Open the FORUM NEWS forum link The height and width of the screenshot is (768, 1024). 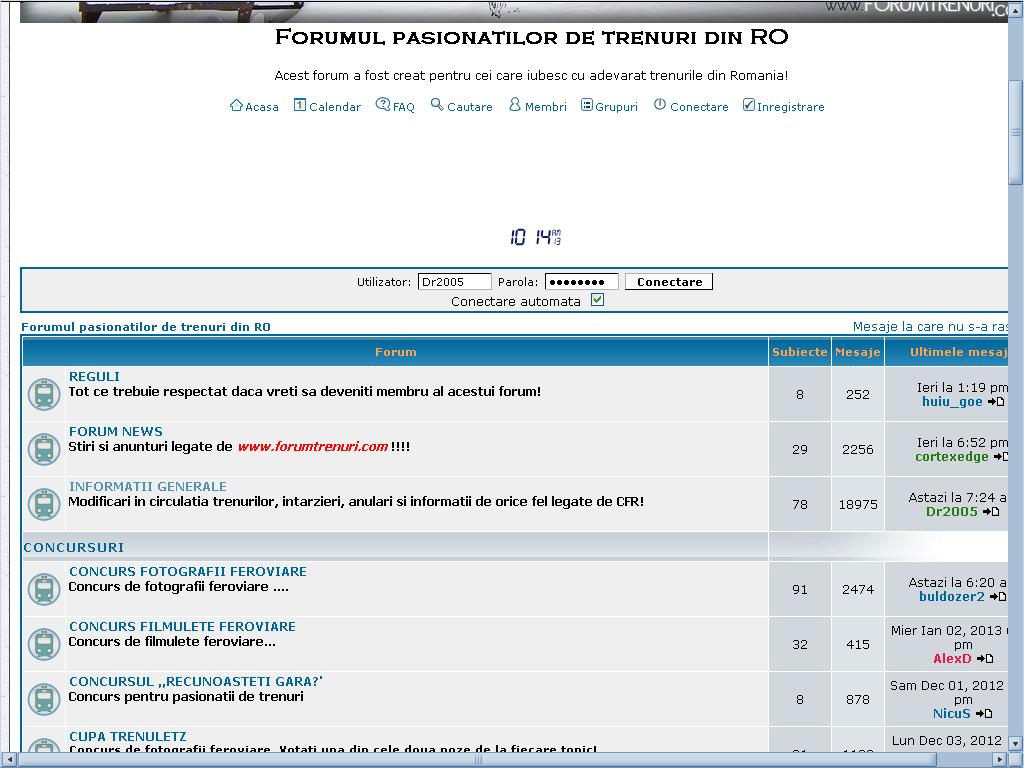coord(116,432)
